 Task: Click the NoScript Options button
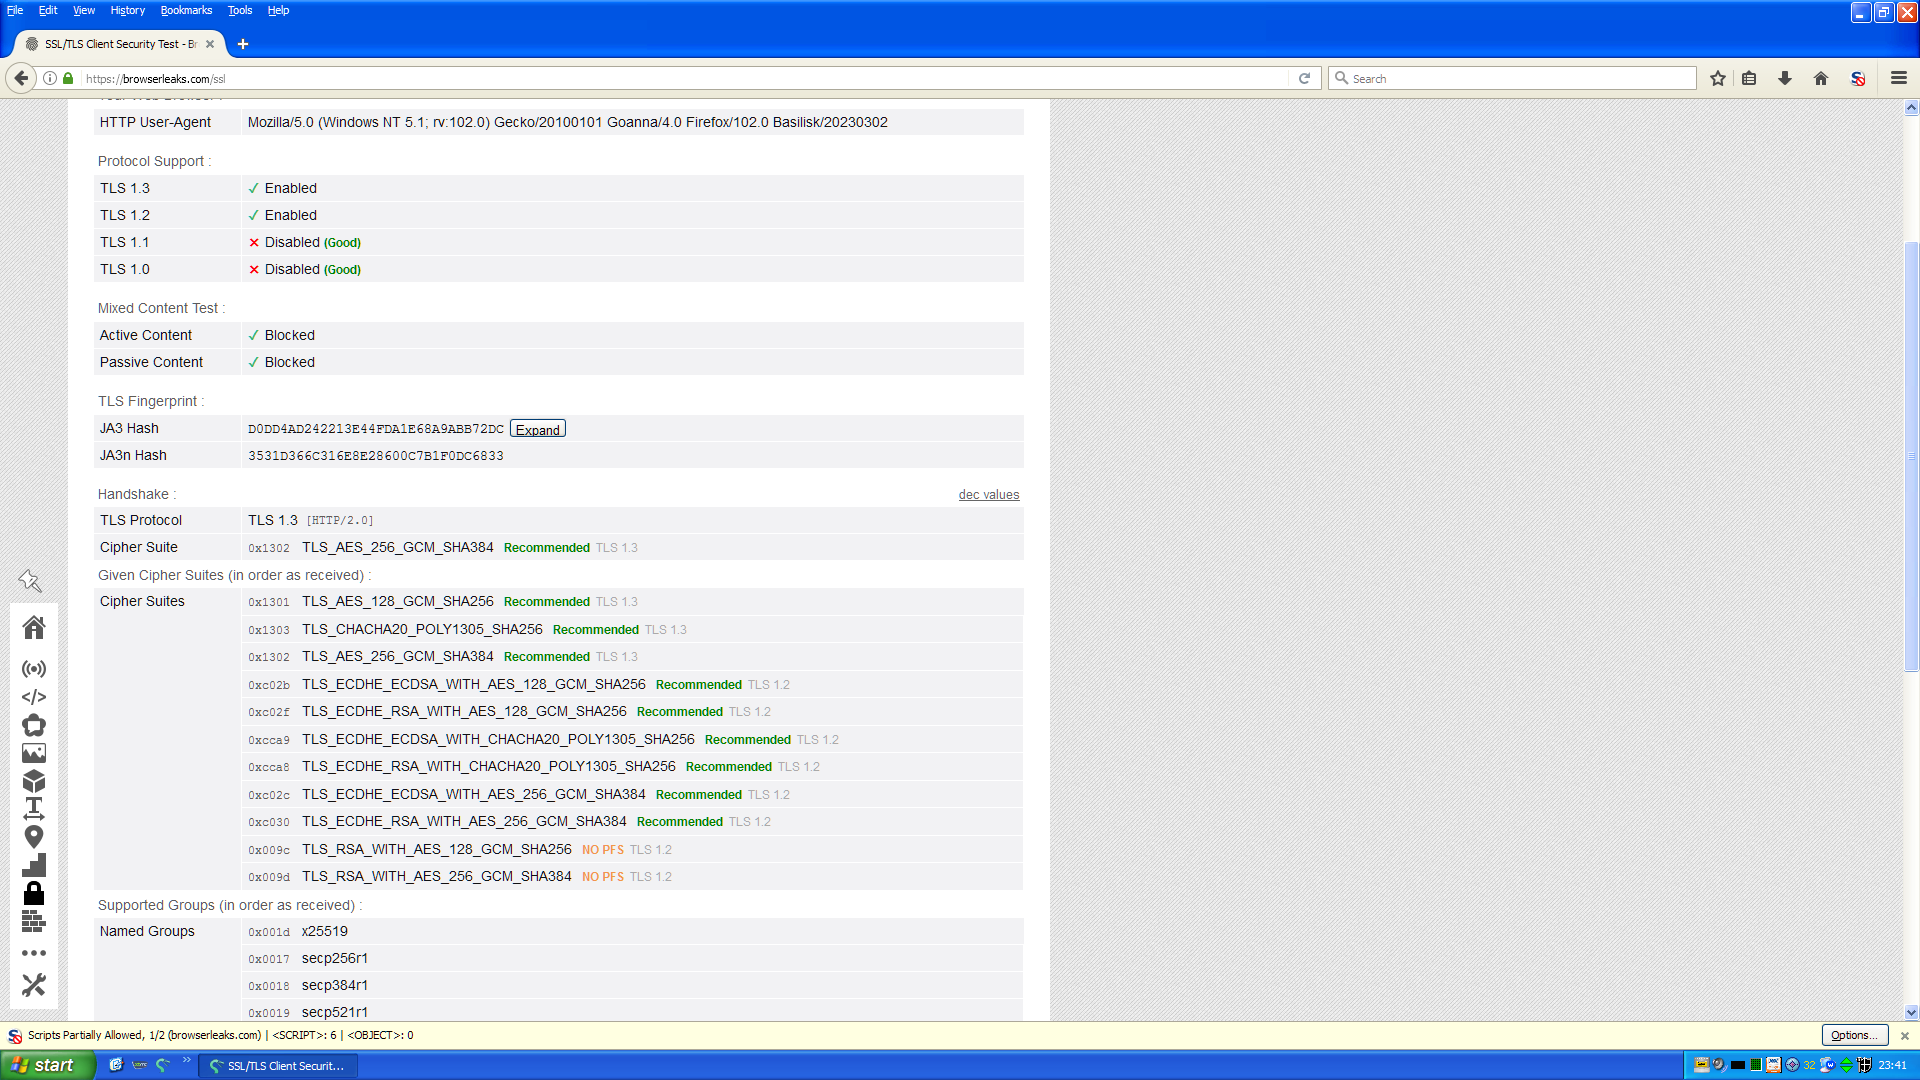pos(1854,1035)
